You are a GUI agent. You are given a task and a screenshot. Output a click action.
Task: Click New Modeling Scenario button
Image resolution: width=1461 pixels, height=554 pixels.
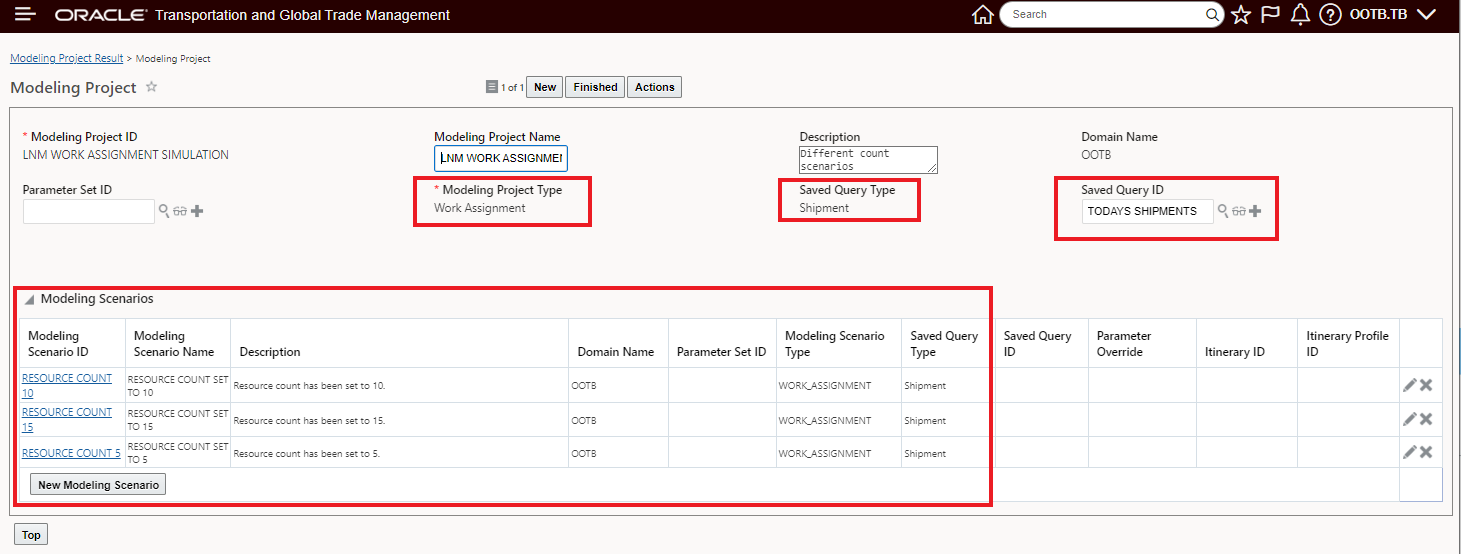(x=98, y=485)
